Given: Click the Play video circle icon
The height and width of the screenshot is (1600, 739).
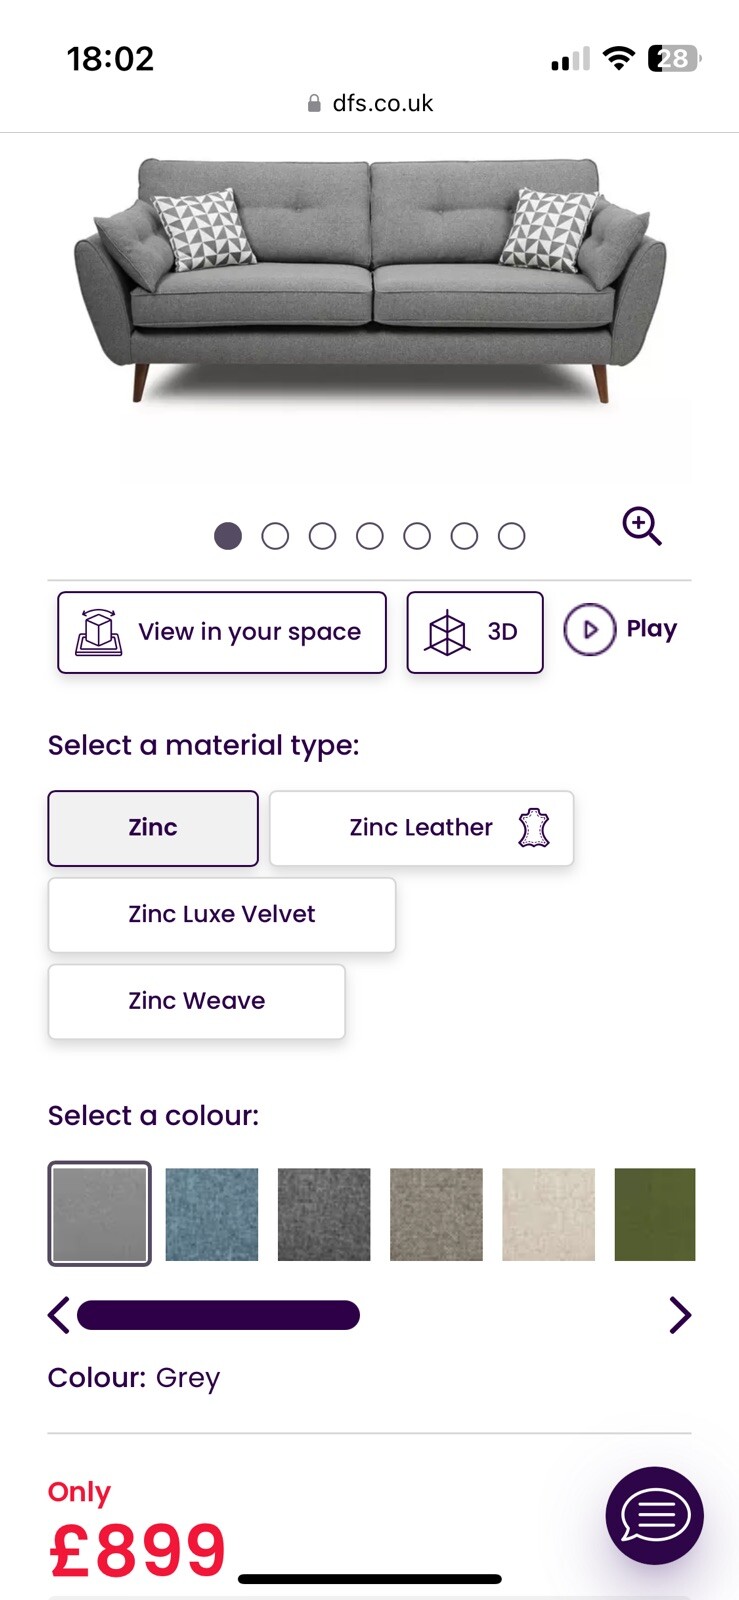Looking at the screenshot, I should [590, 630].
